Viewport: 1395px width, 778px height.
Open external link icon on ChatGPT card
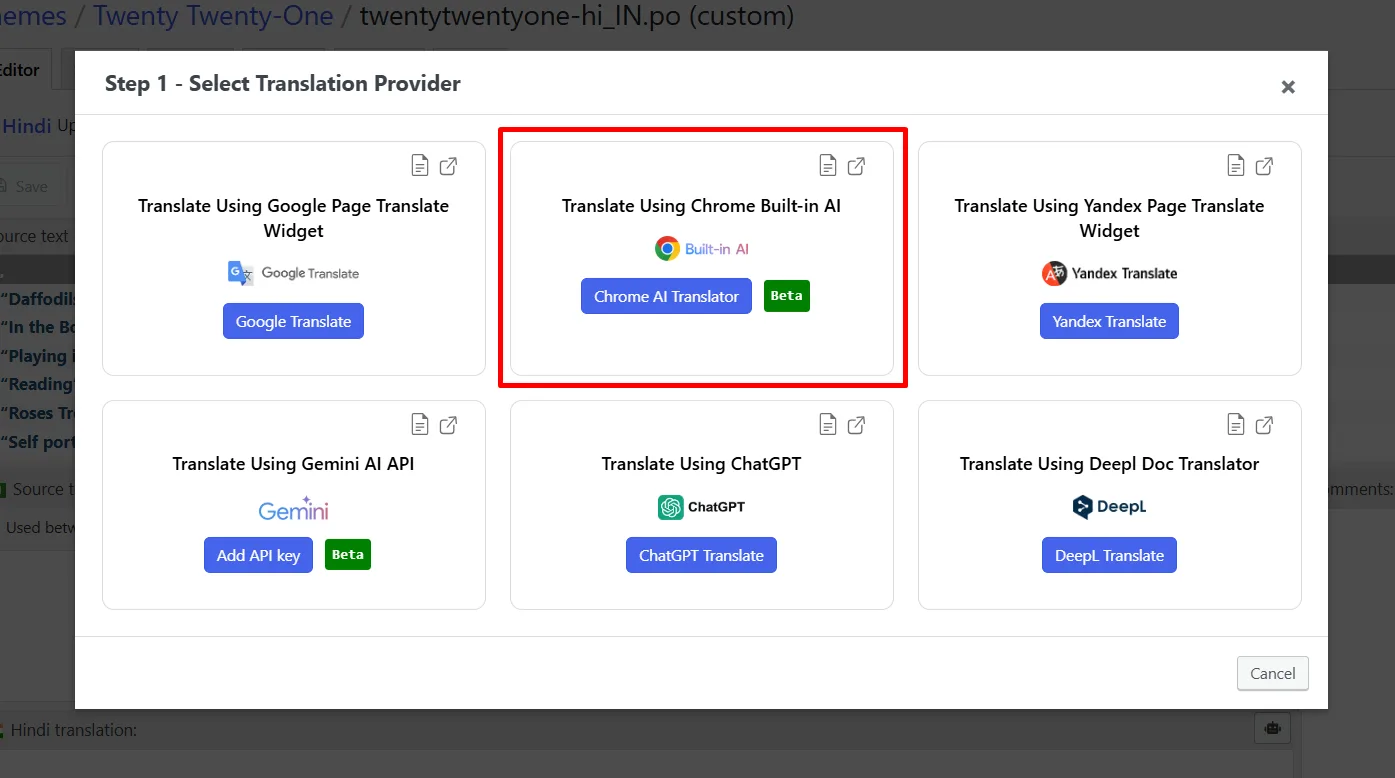click(857, 425)
